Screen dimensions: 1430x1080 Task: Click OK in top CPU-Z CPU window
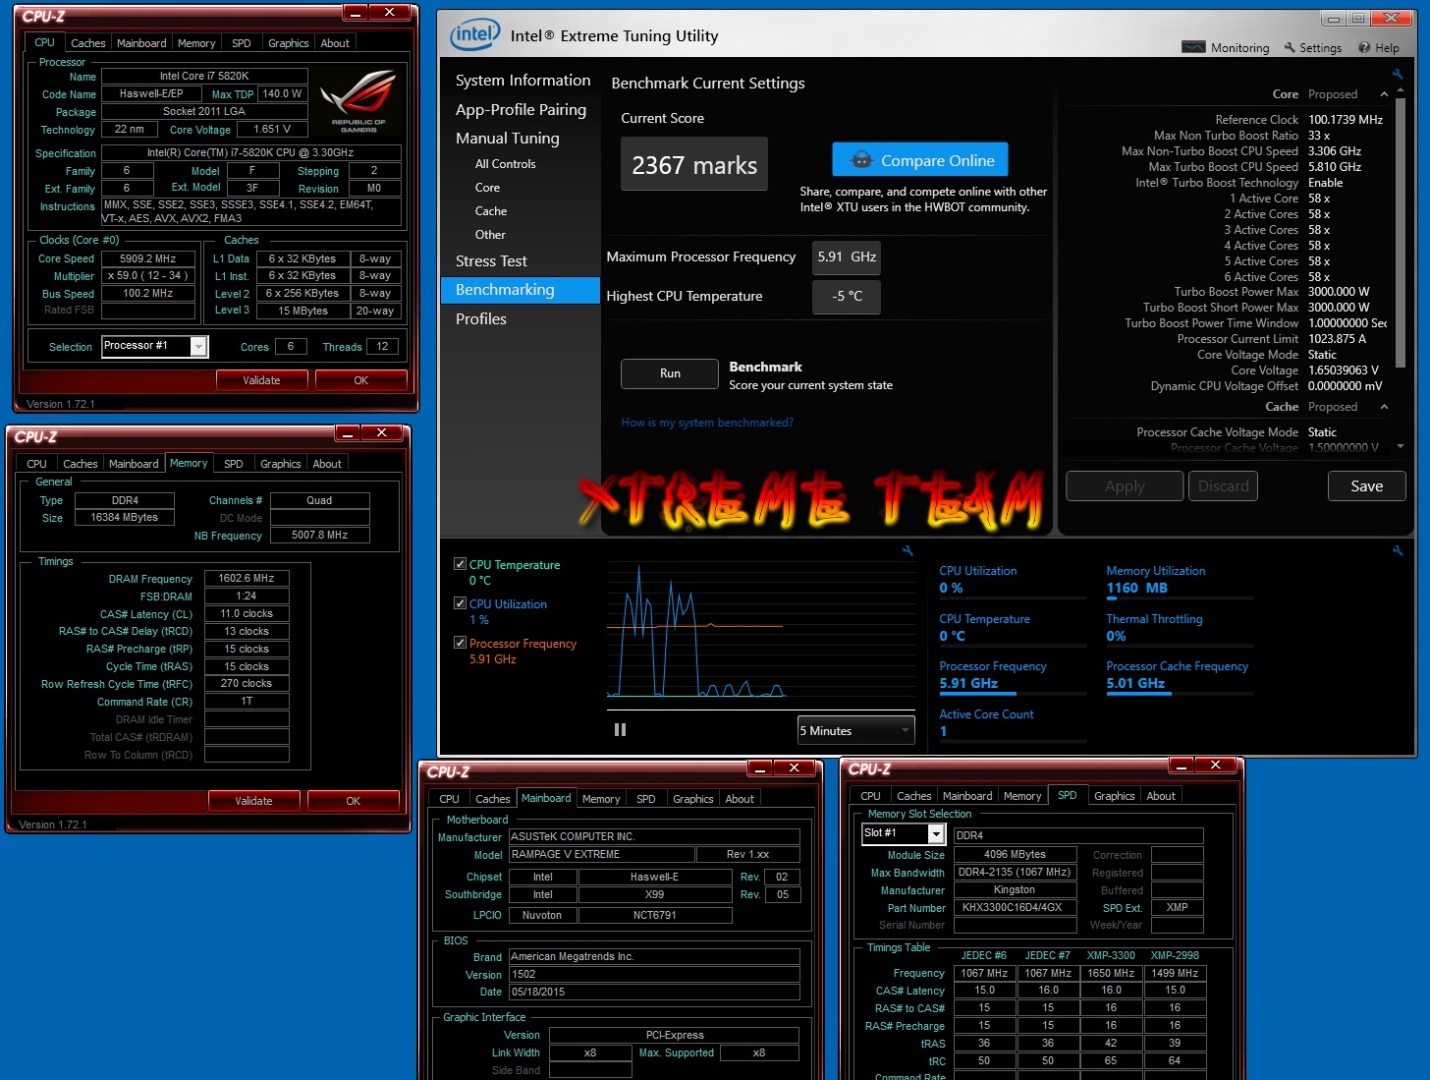(361, 381)
